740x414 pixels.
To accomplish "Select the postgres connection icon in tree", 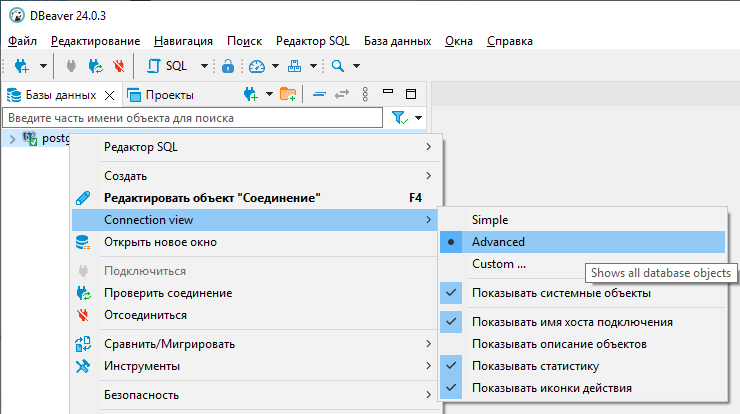I will [x=30, y=139].
